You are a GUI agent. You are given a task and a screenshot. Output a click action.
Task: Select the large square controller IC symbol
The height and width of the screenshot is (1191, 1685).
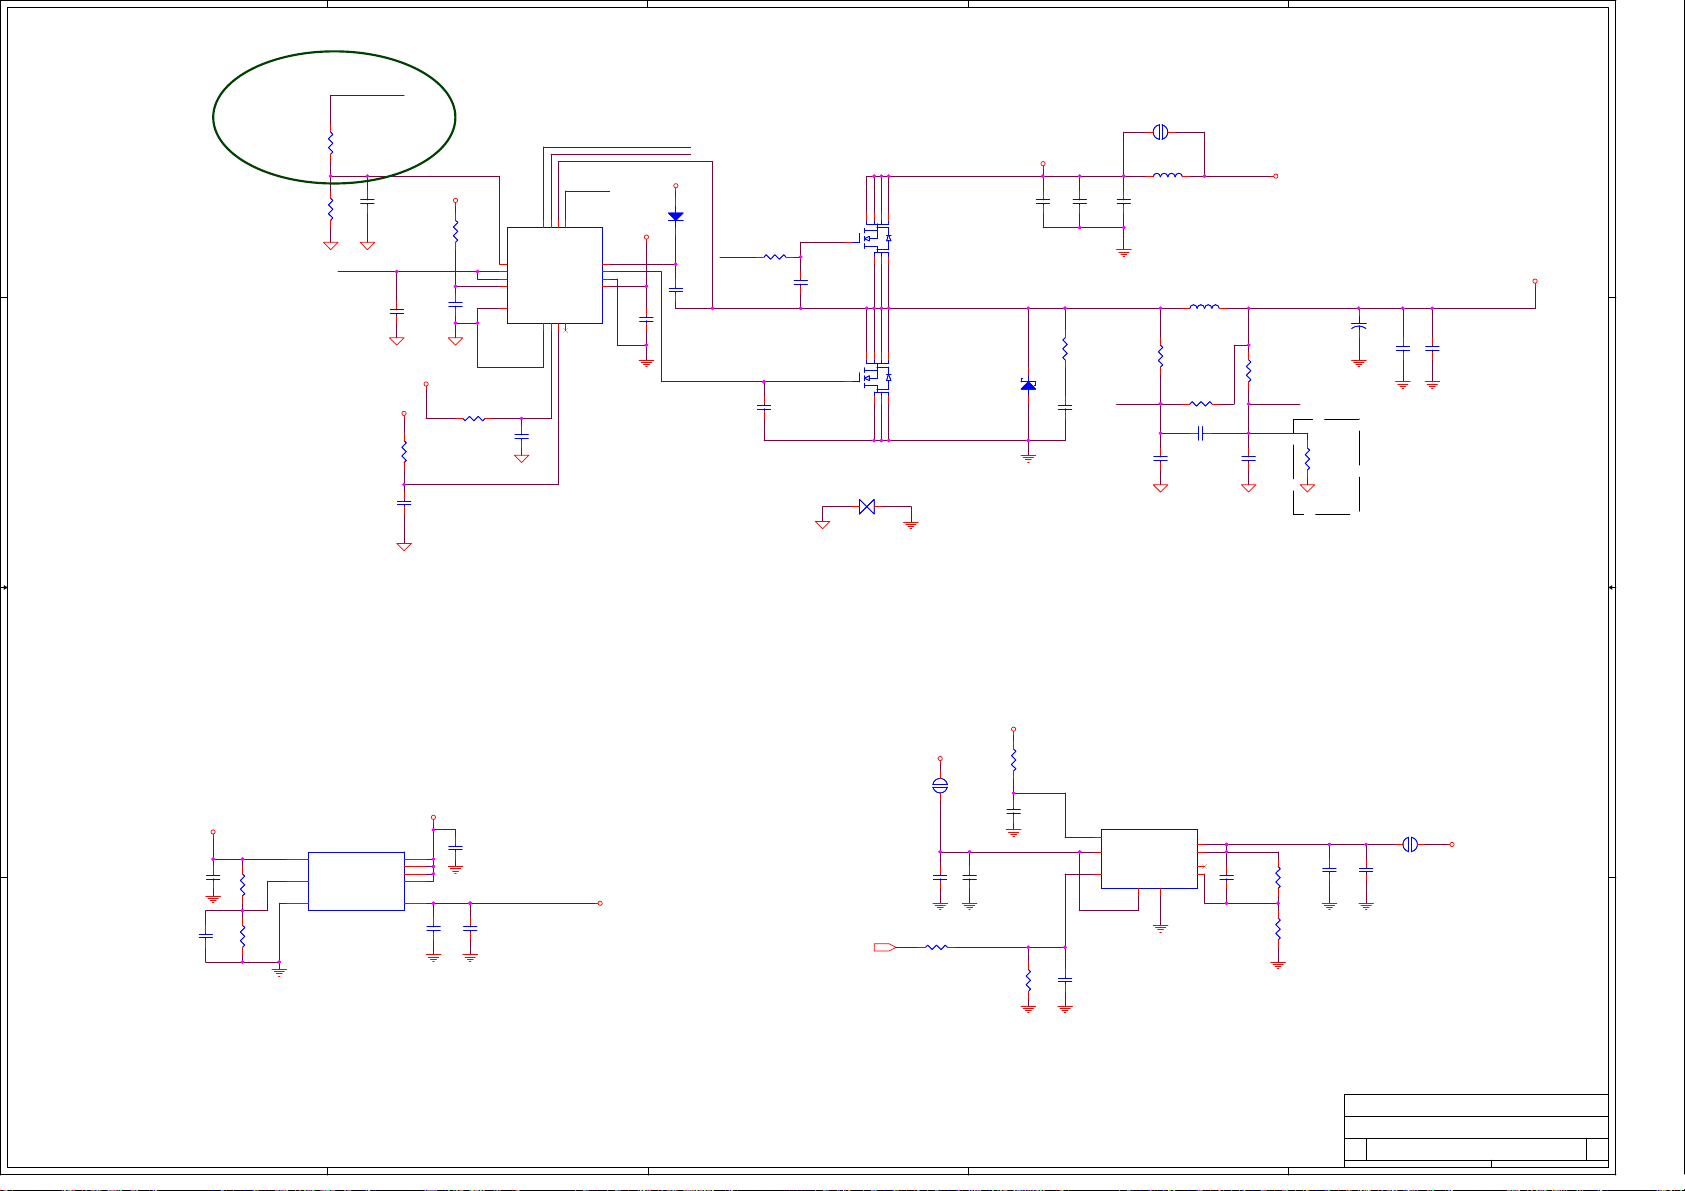[x=555, y=275]
